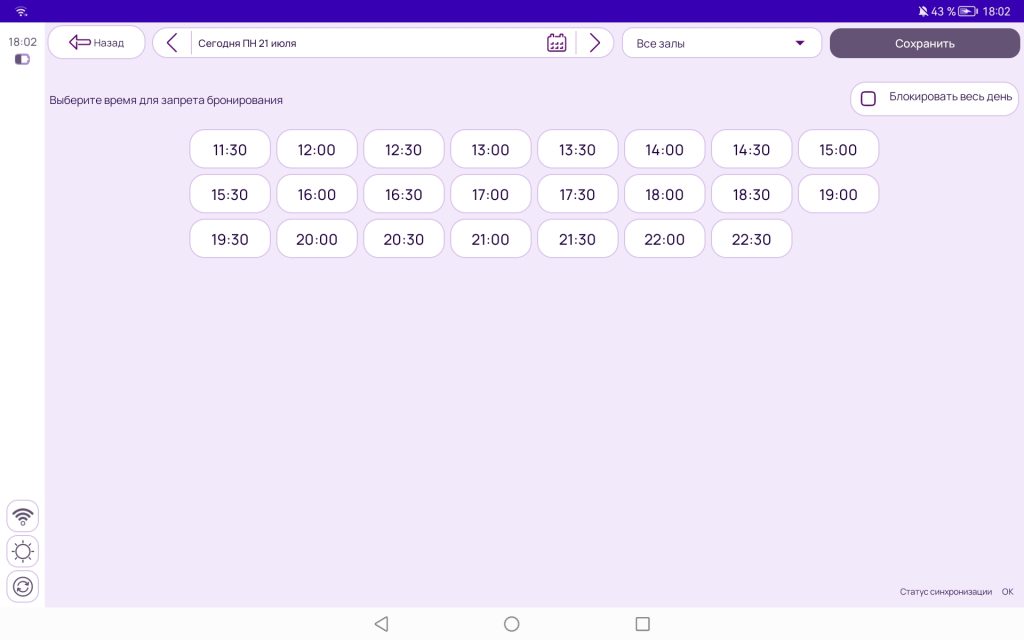Tap the Wi-Fi icon in left sidebar
The height and width of the screenshot is (640, 1024).
22,516
